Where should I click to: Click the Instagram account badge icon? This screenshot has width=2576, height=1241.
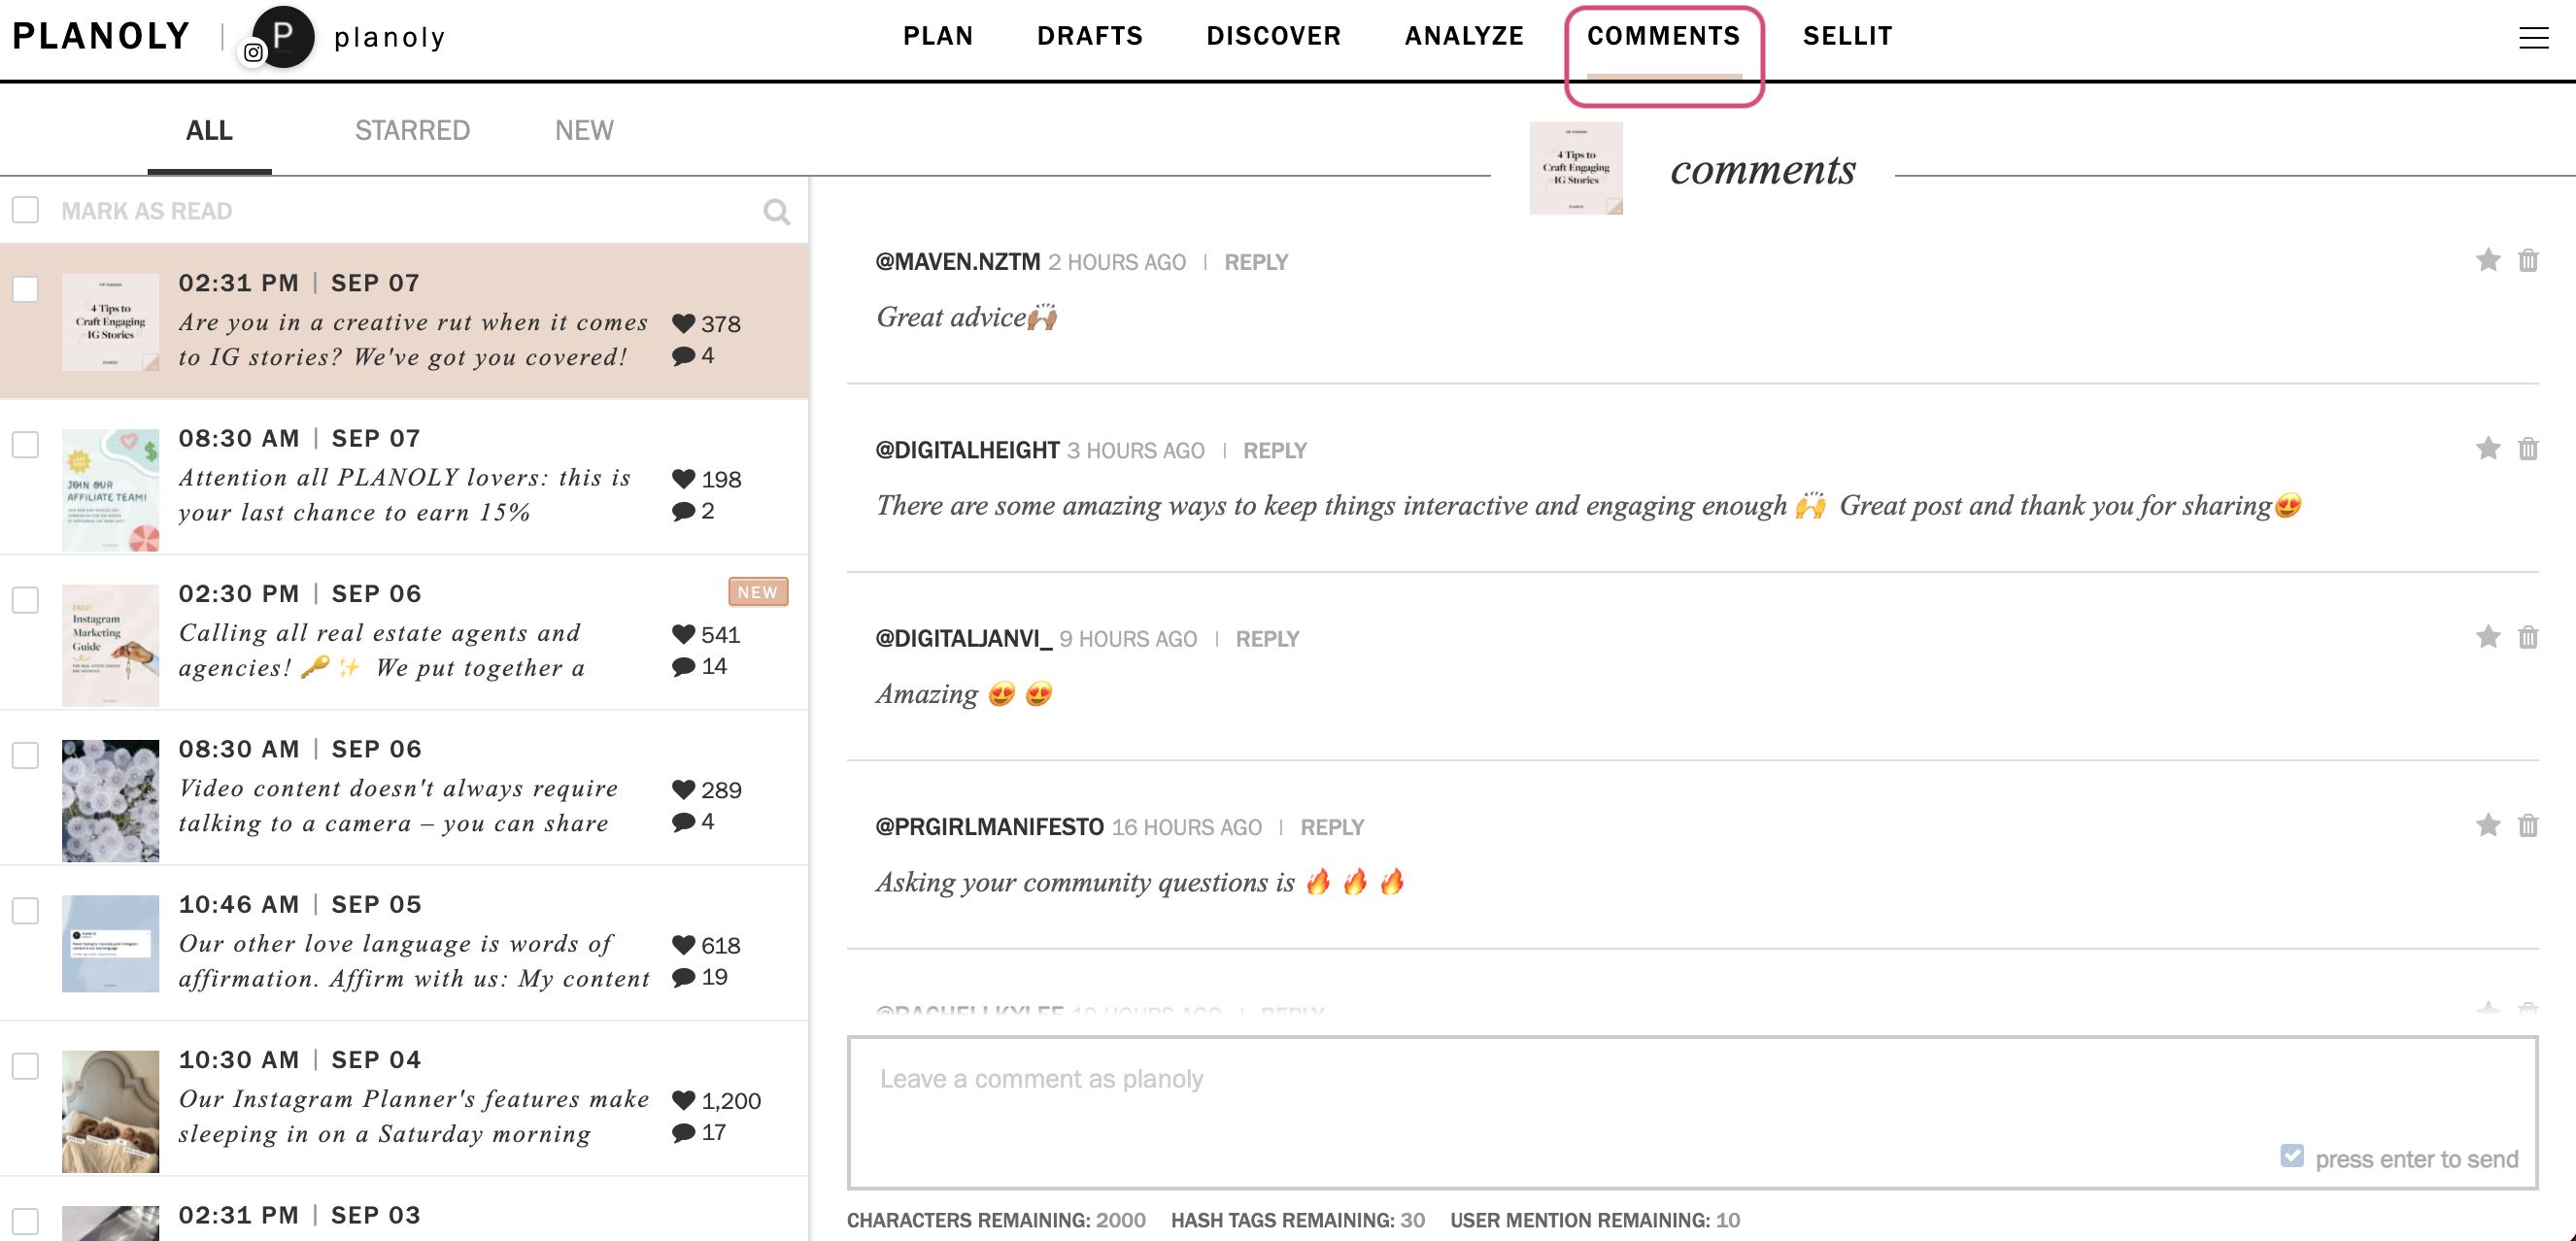[254, 52]
